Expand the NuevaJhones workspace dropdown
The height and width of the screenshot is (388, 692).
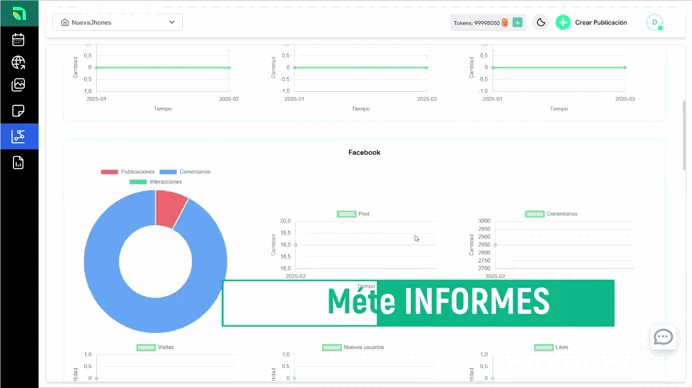point(117,23)
